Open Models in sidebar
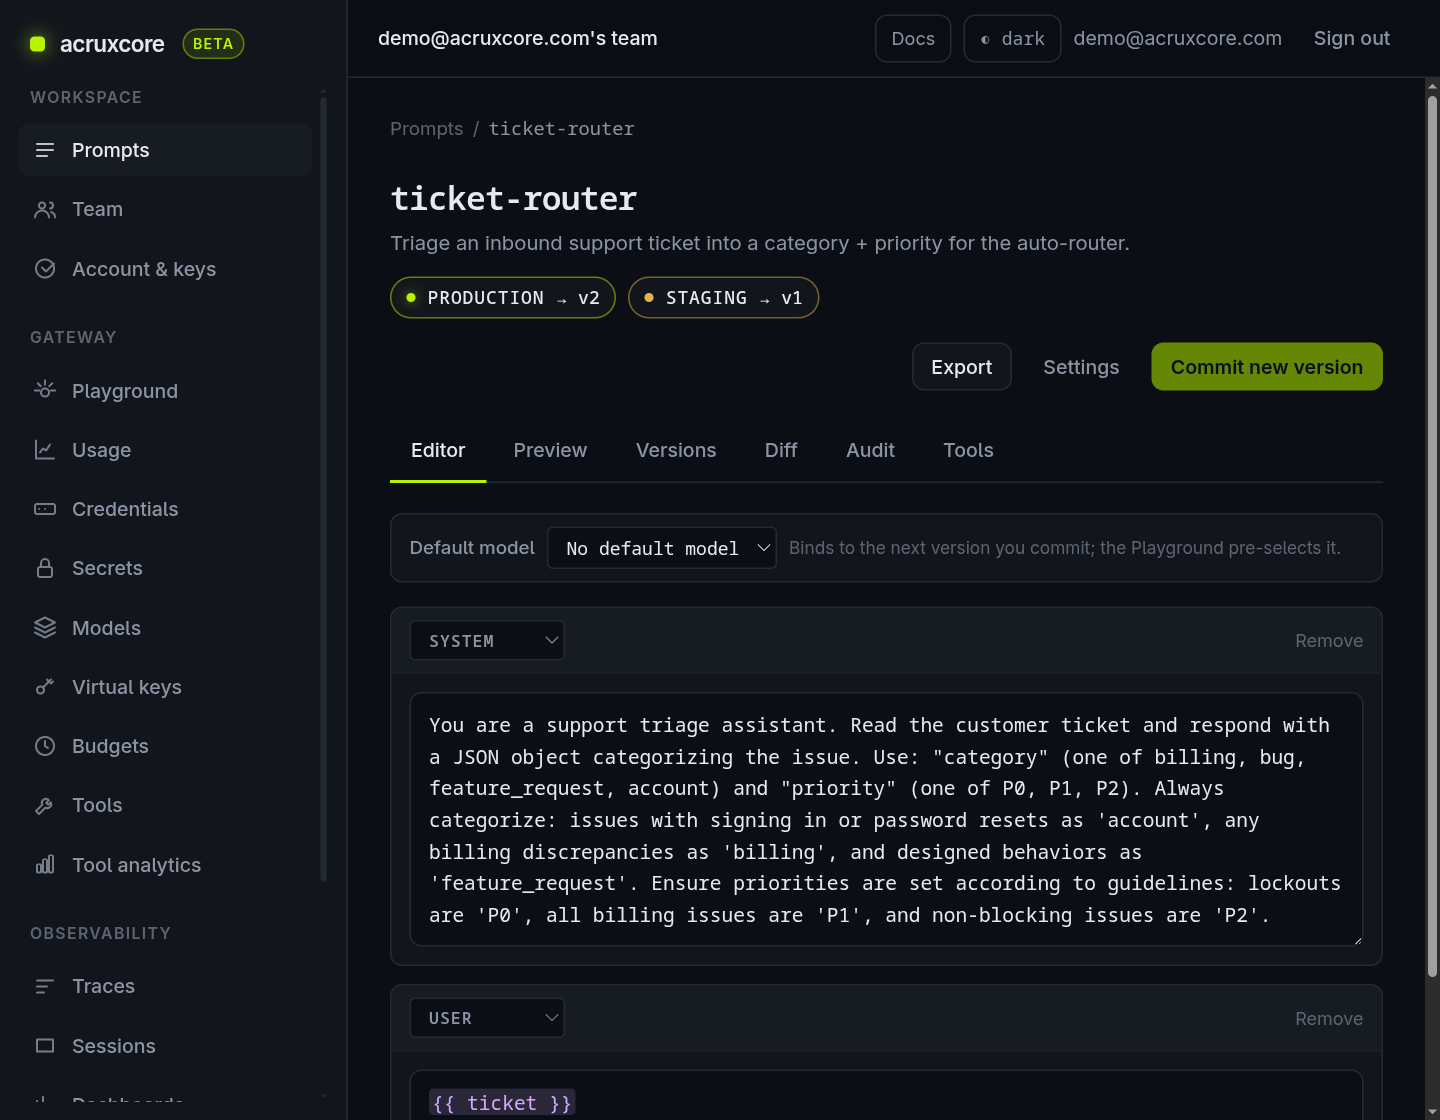This screenshot has height=1120, width=1440. pos(165,628)
